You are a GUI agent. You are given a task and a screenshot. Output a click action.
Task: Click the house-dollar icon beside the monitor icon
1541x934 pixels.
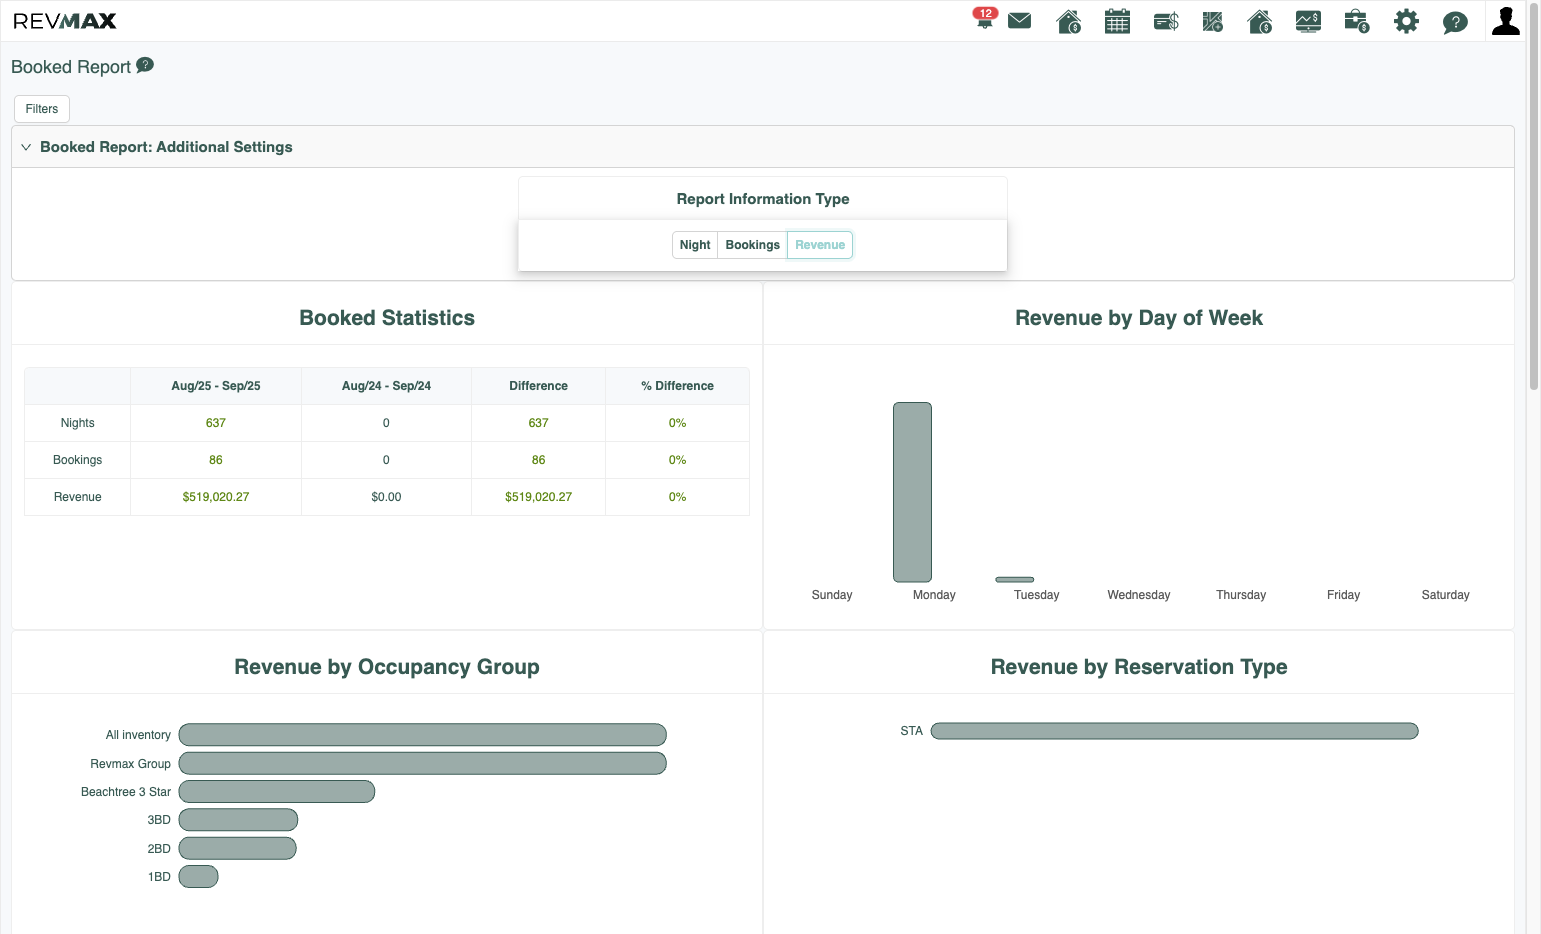1260,21
